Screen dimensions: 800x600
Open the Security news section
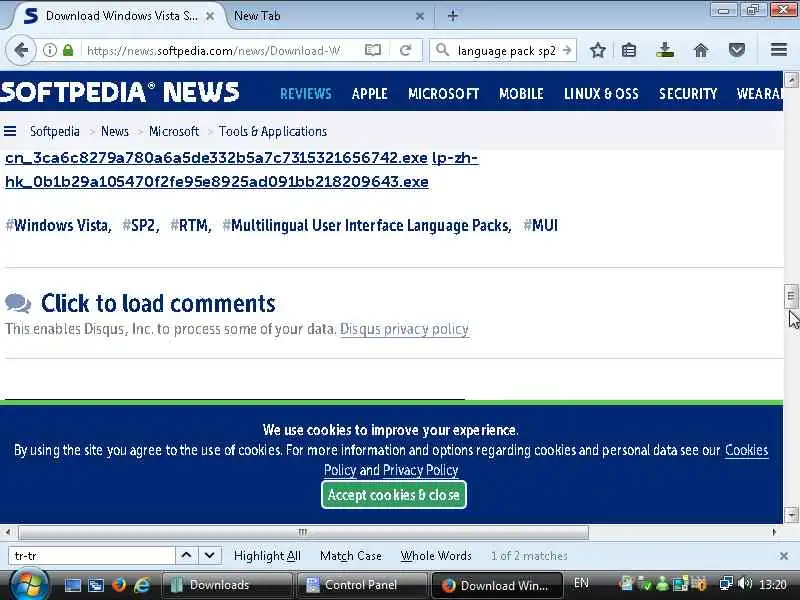(x=688, y=94)
